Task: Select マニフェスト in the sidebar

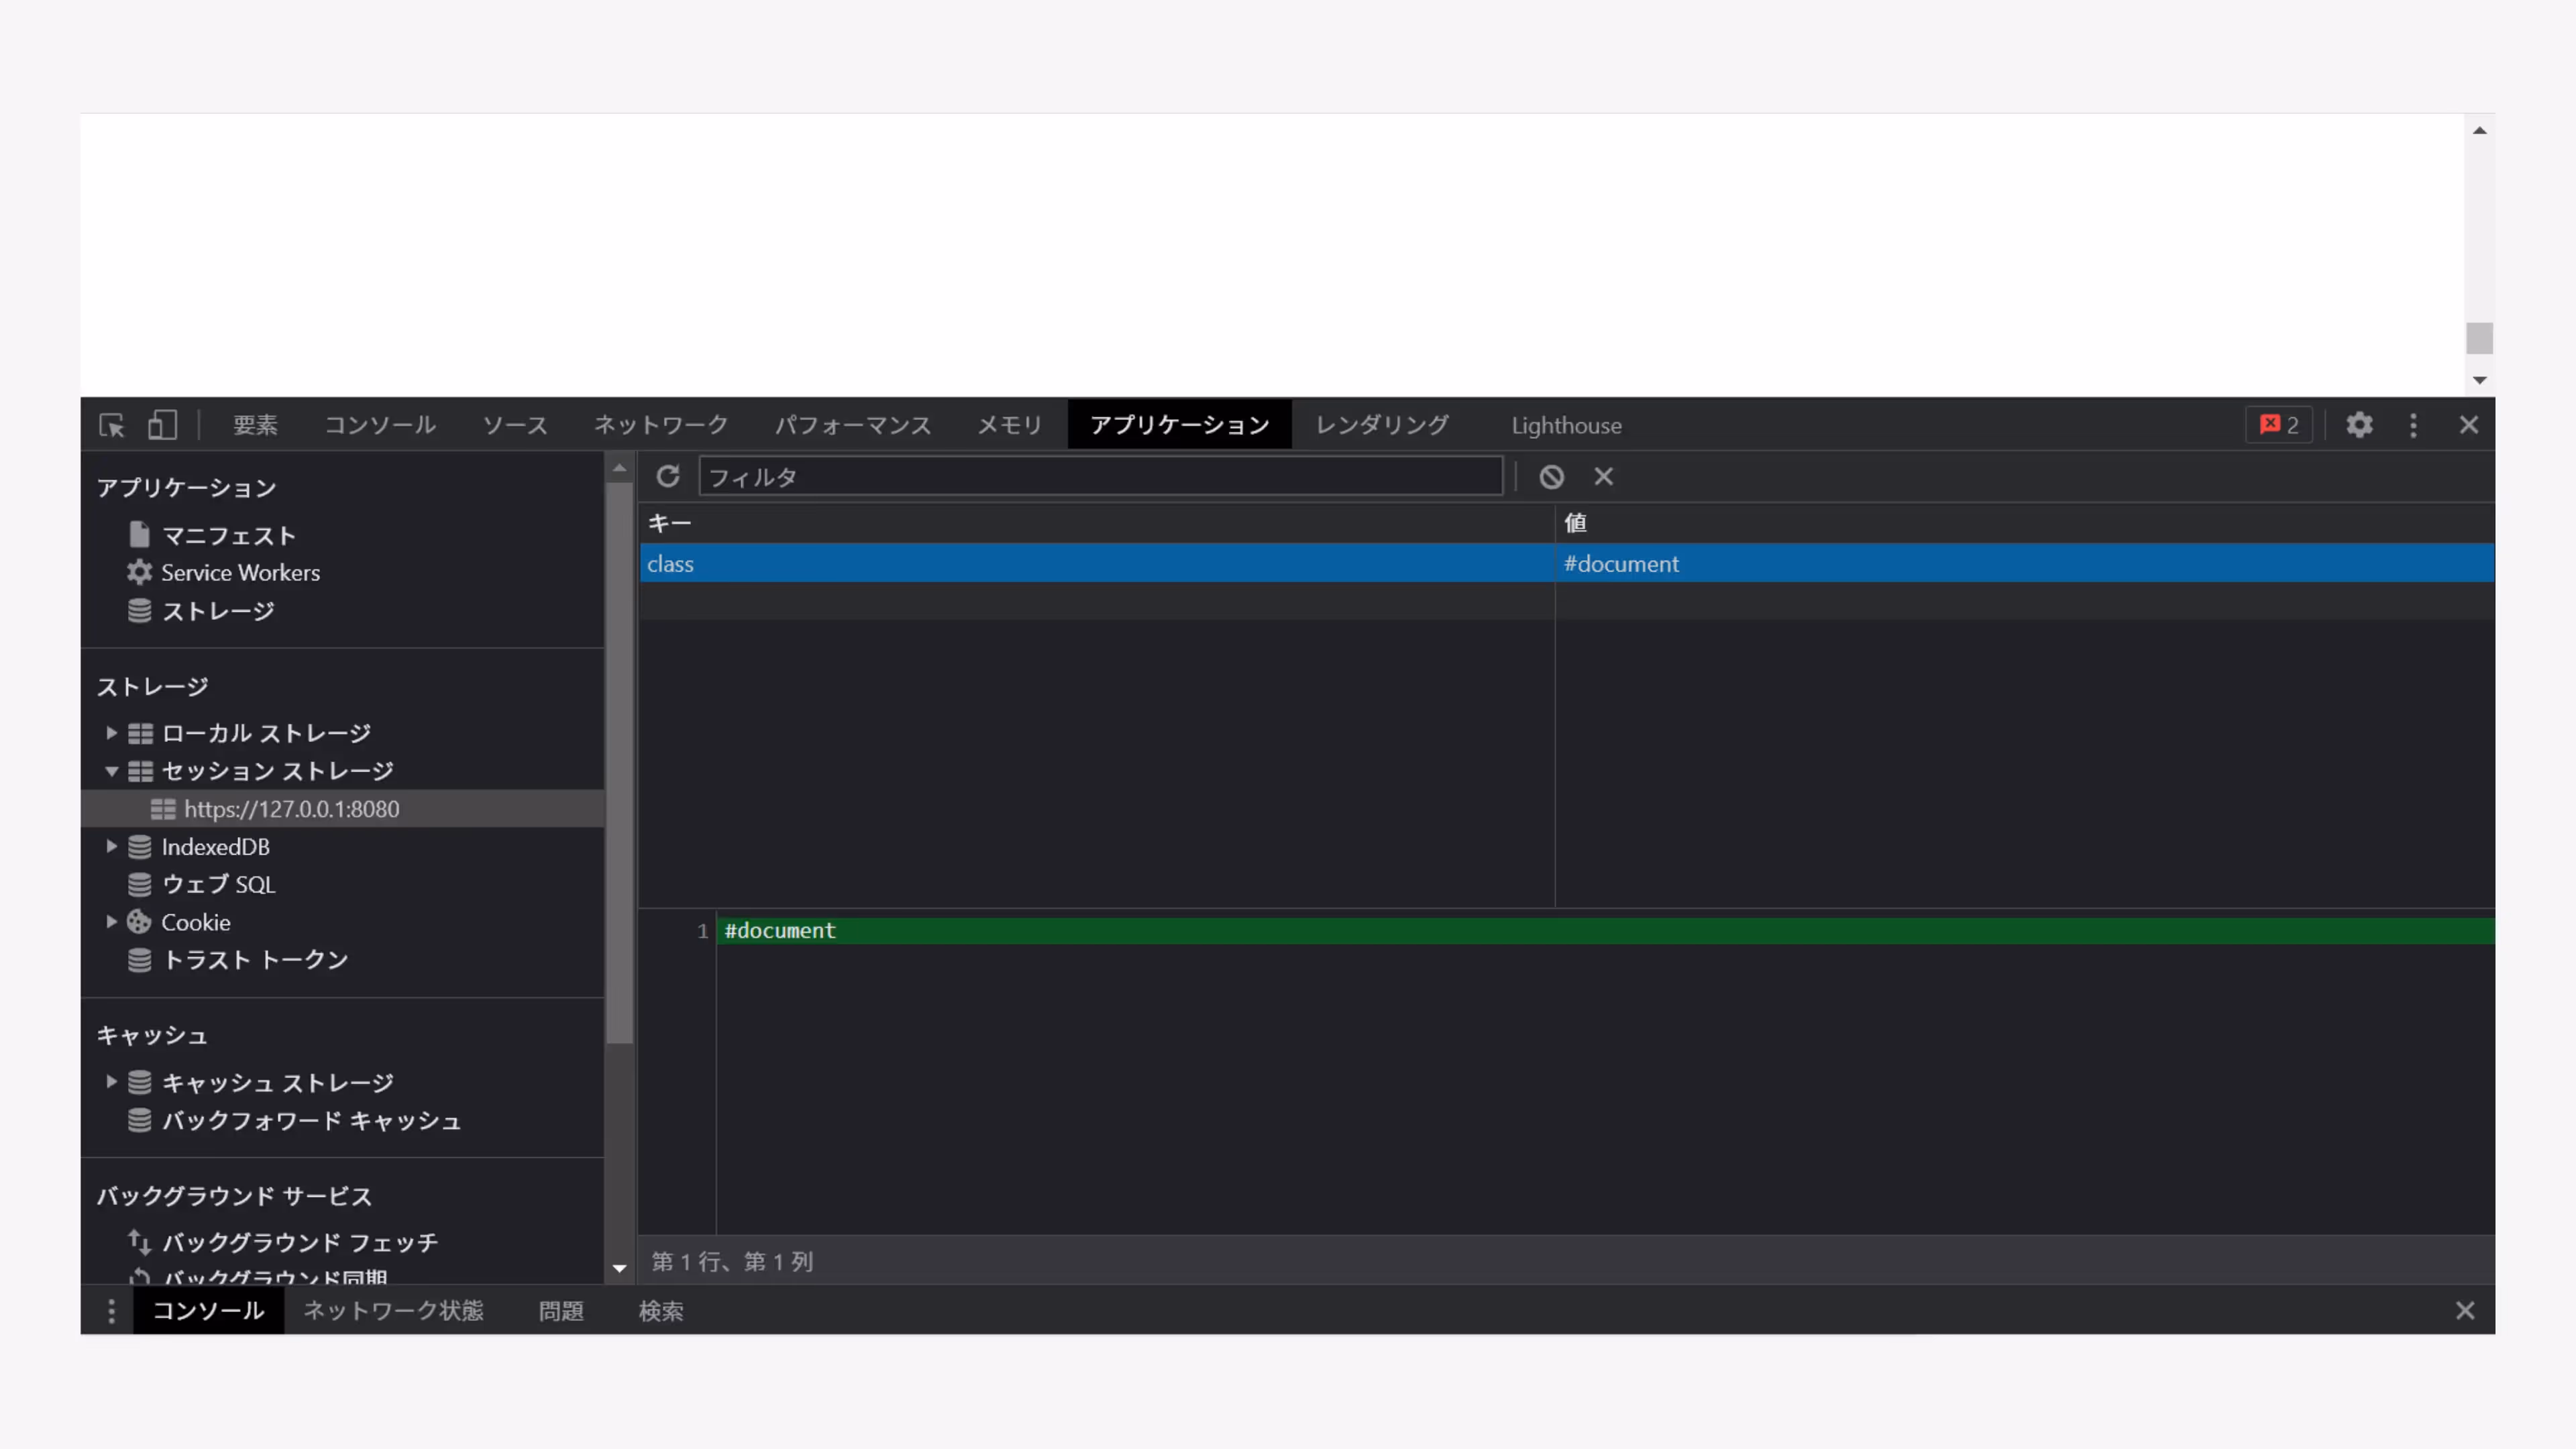Action: click(229, 536)
